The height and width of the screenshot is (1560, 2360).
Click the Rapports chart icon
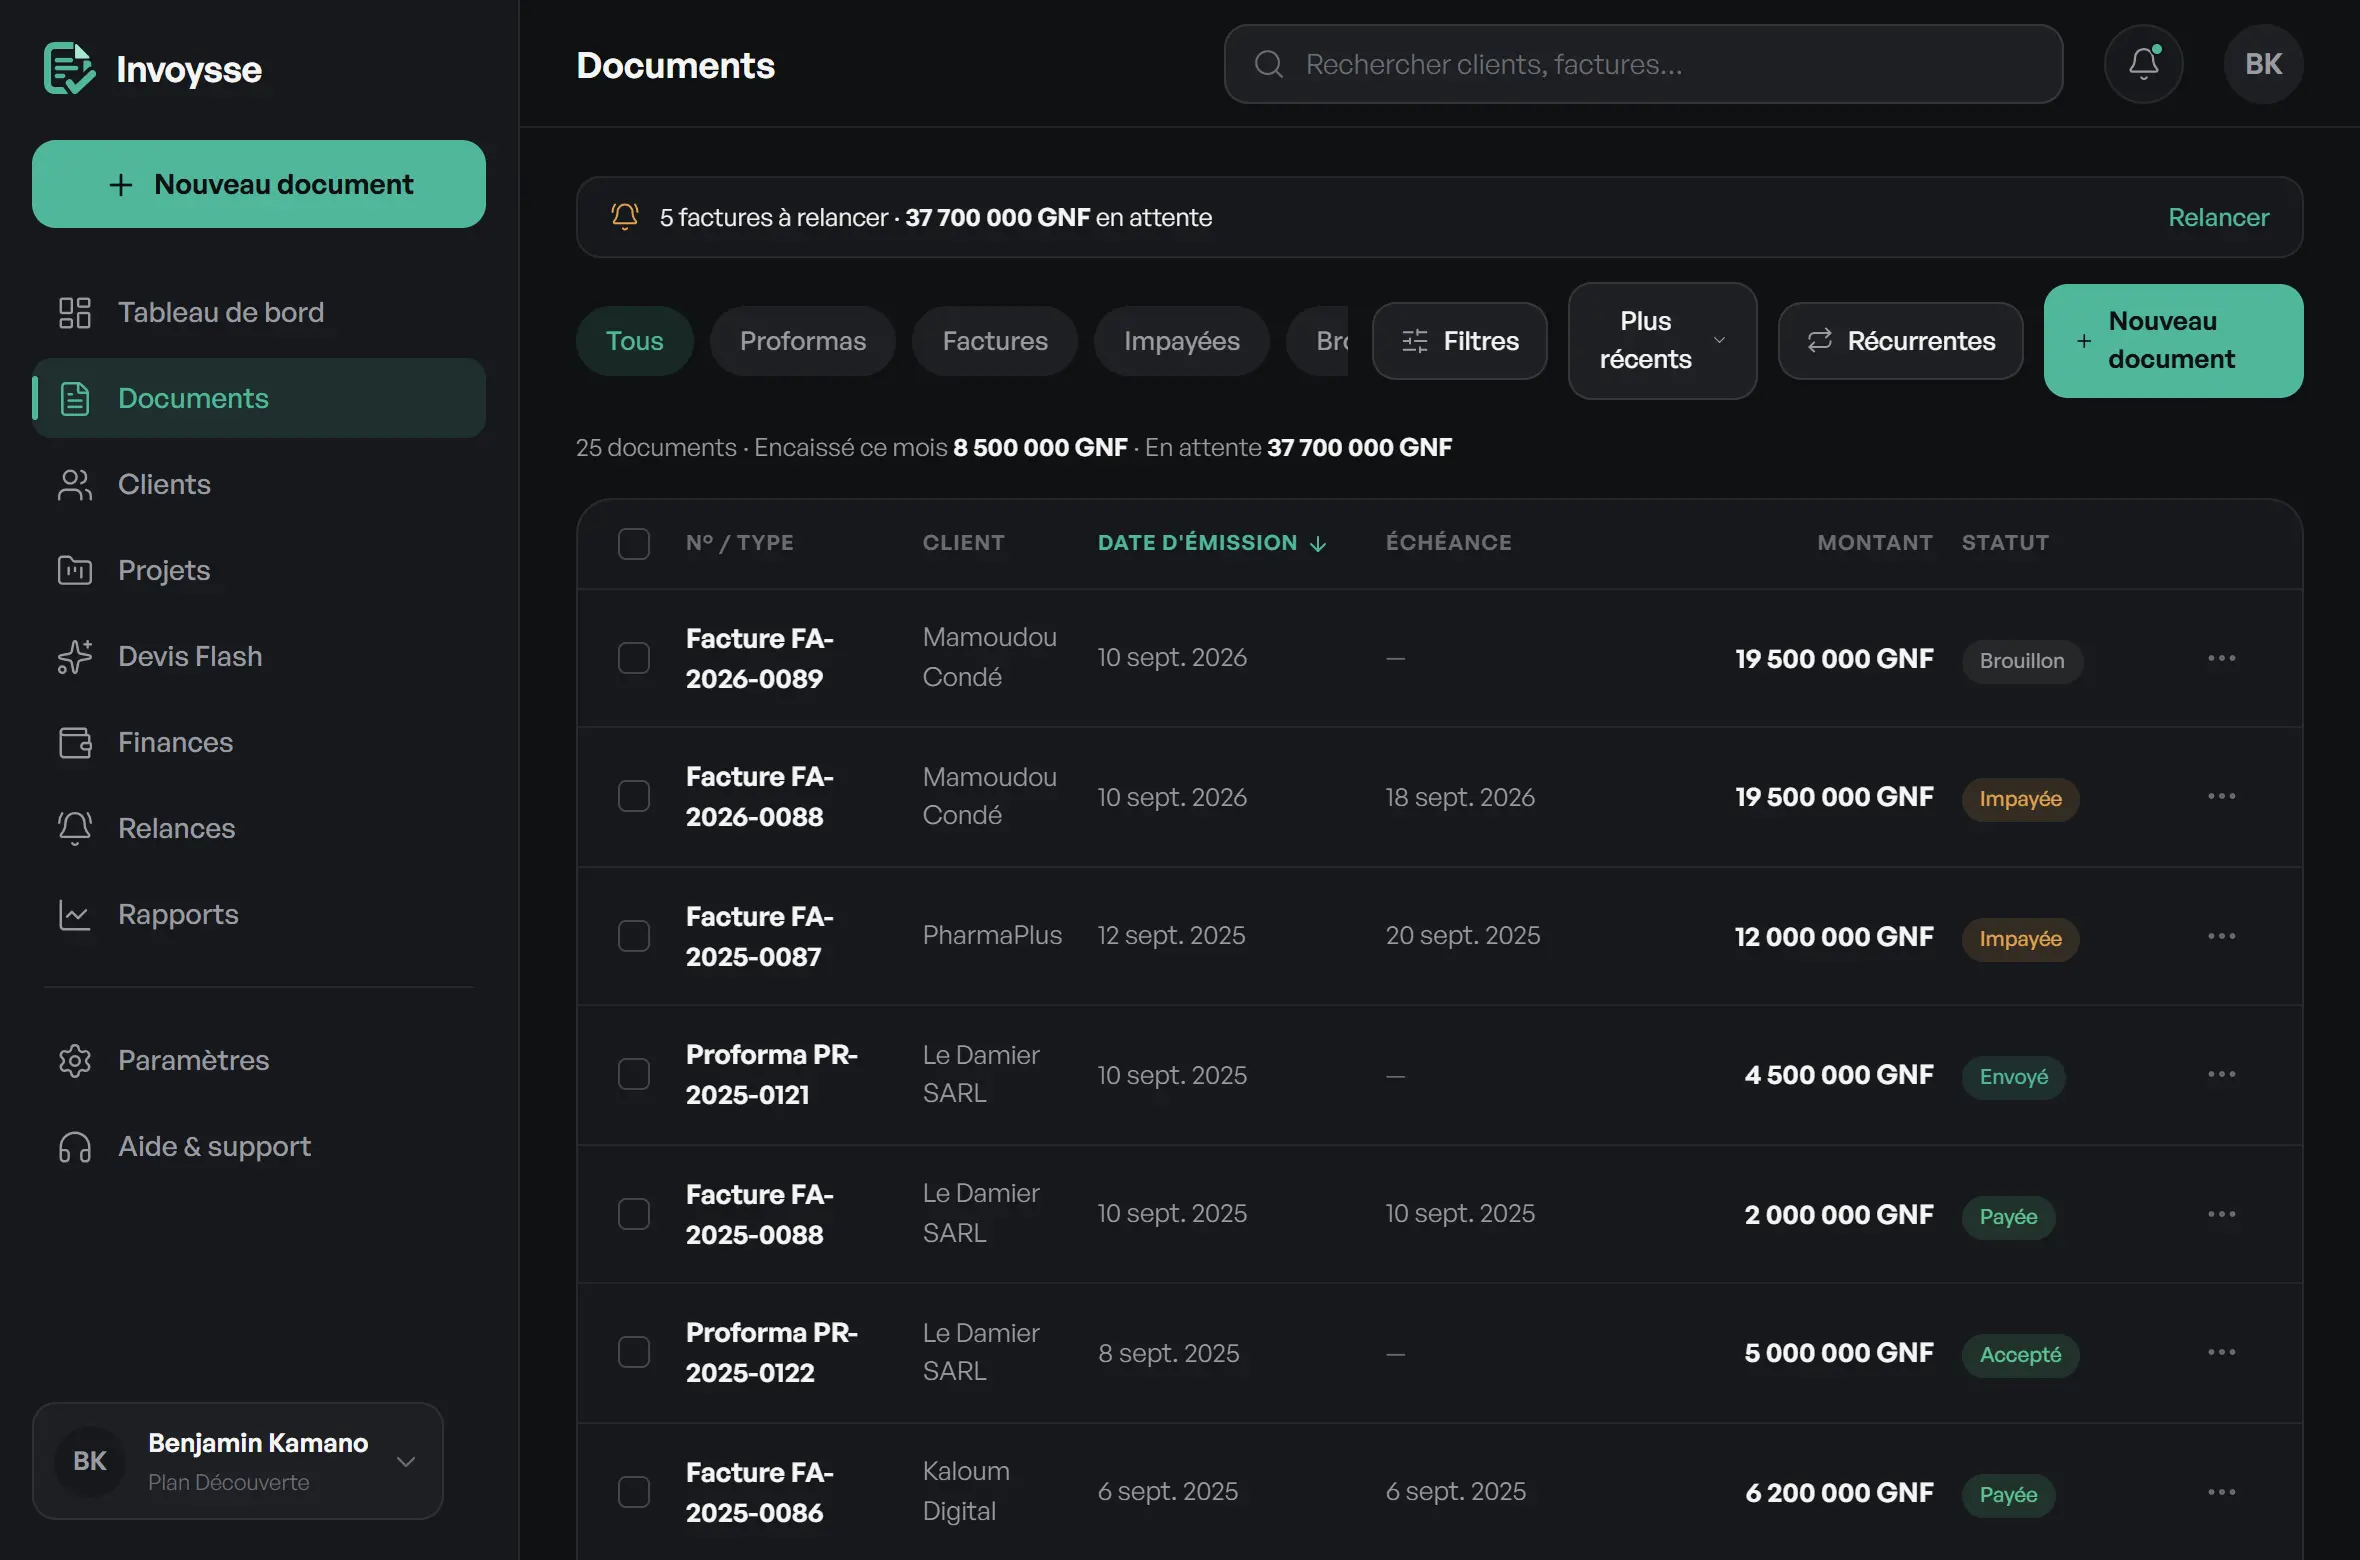pyautogui.click(x=75, y=914)
